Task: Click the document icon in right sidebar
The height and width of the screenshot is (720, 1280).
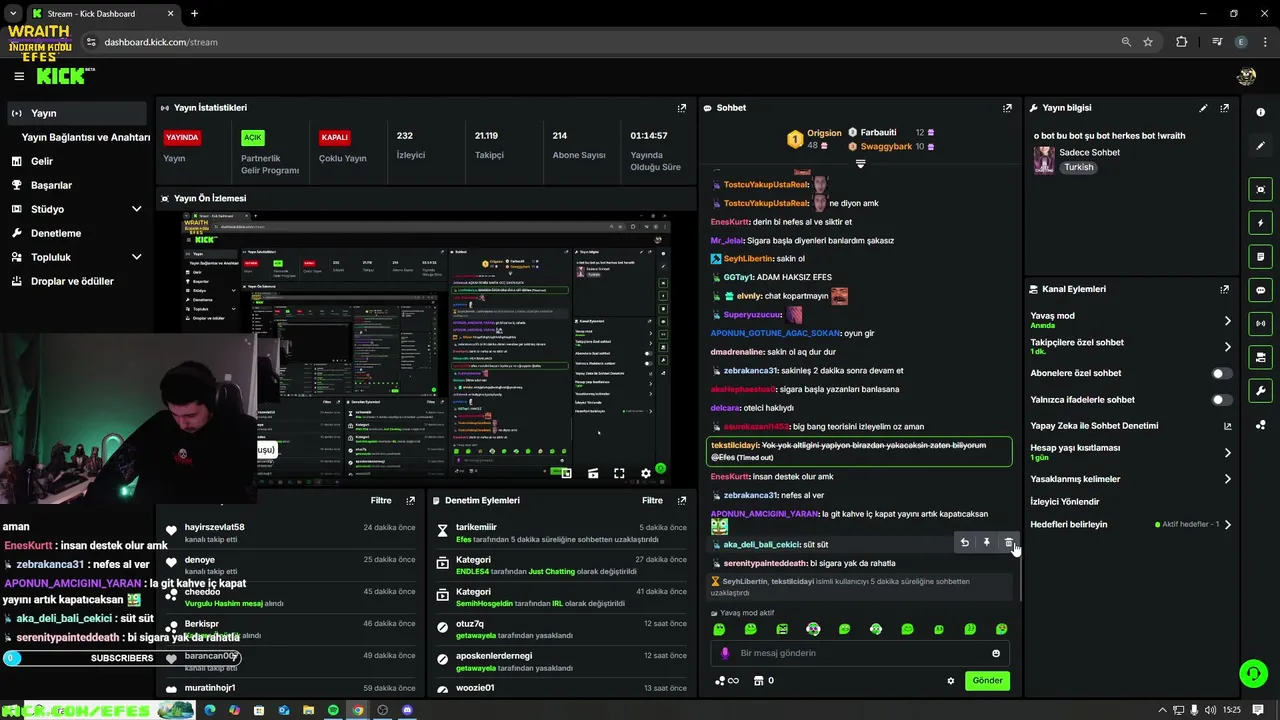Action: tap(1261, 256)
